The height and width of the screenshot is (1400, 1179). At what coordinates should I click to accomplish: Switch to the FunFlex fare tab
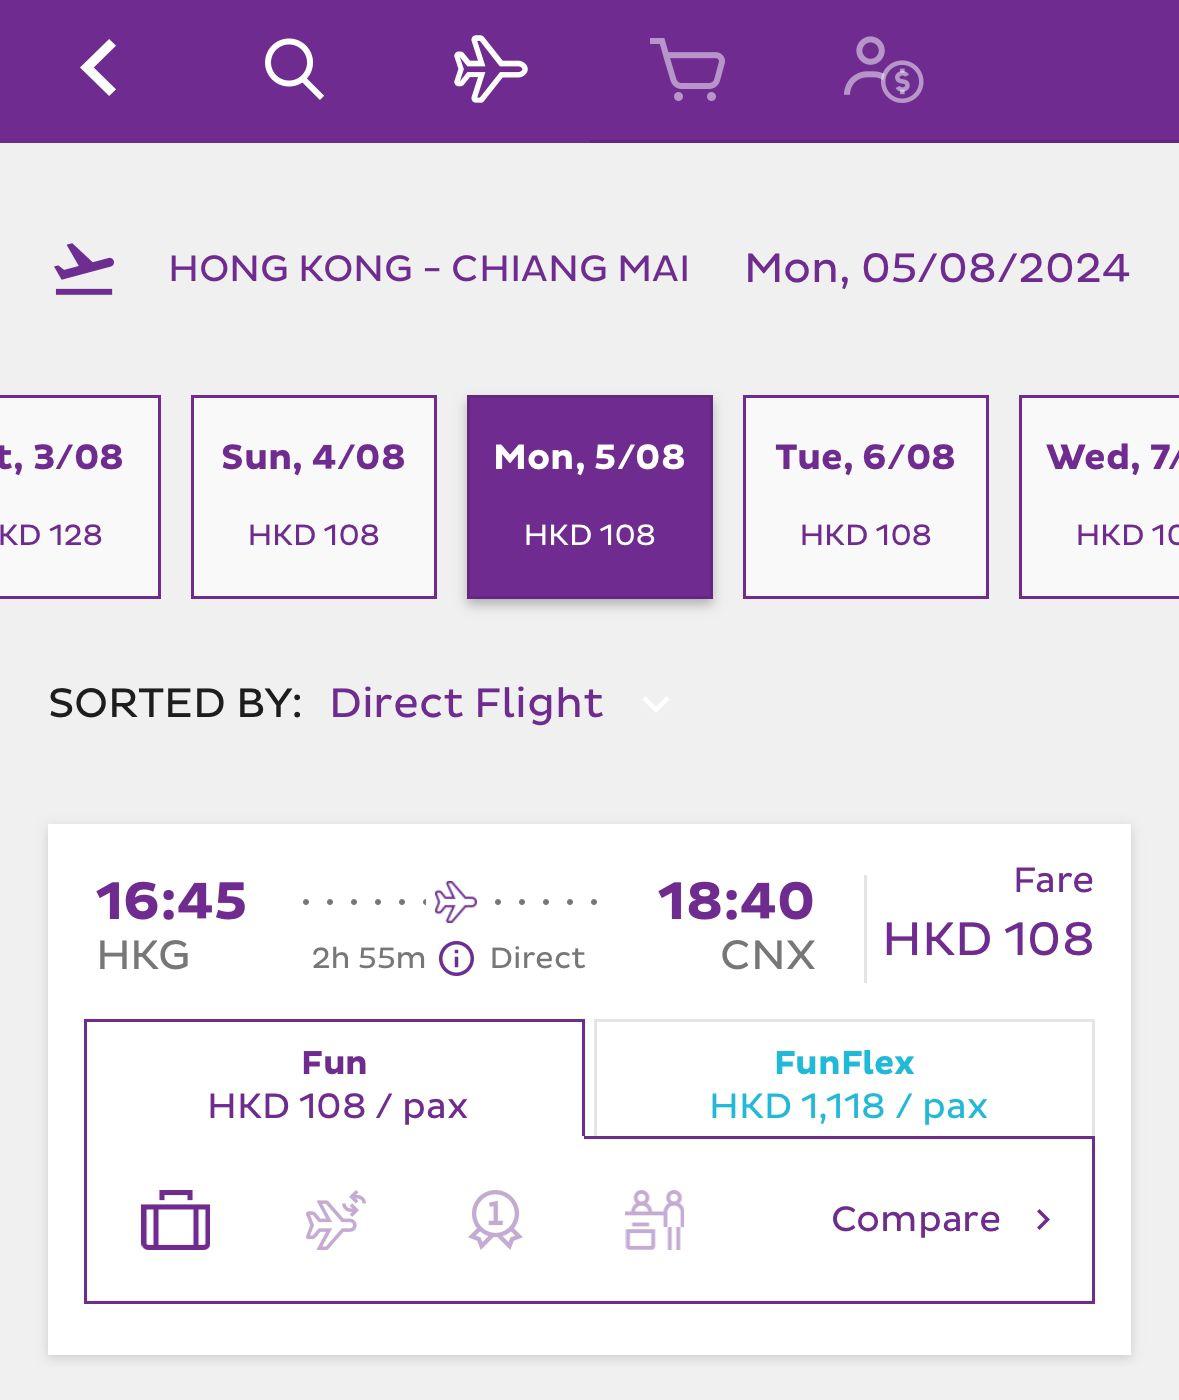point(845,1083)
